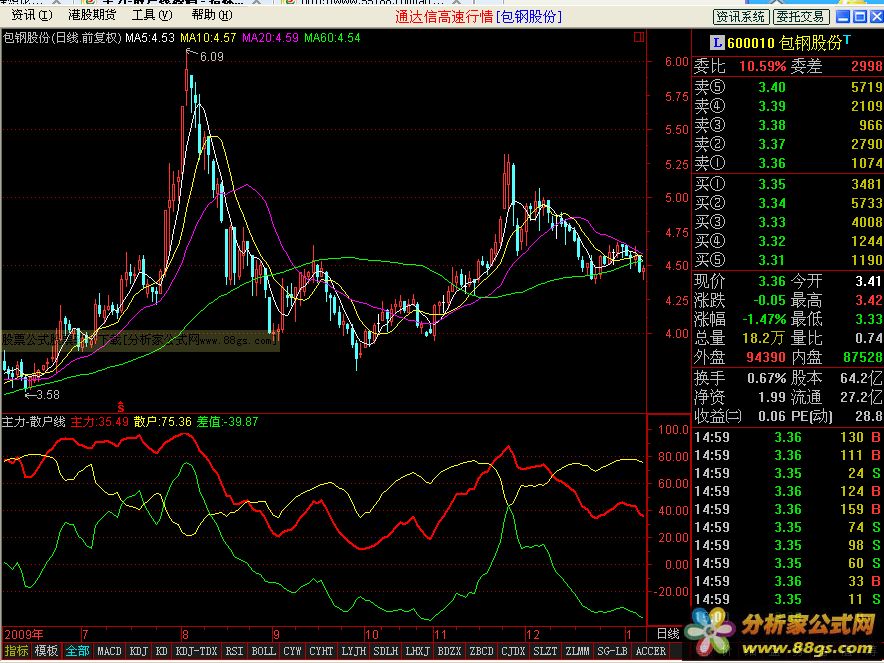Click the 6.09 high price label
Viewport: 884px width, 663px height.
[x=211, y=56]
